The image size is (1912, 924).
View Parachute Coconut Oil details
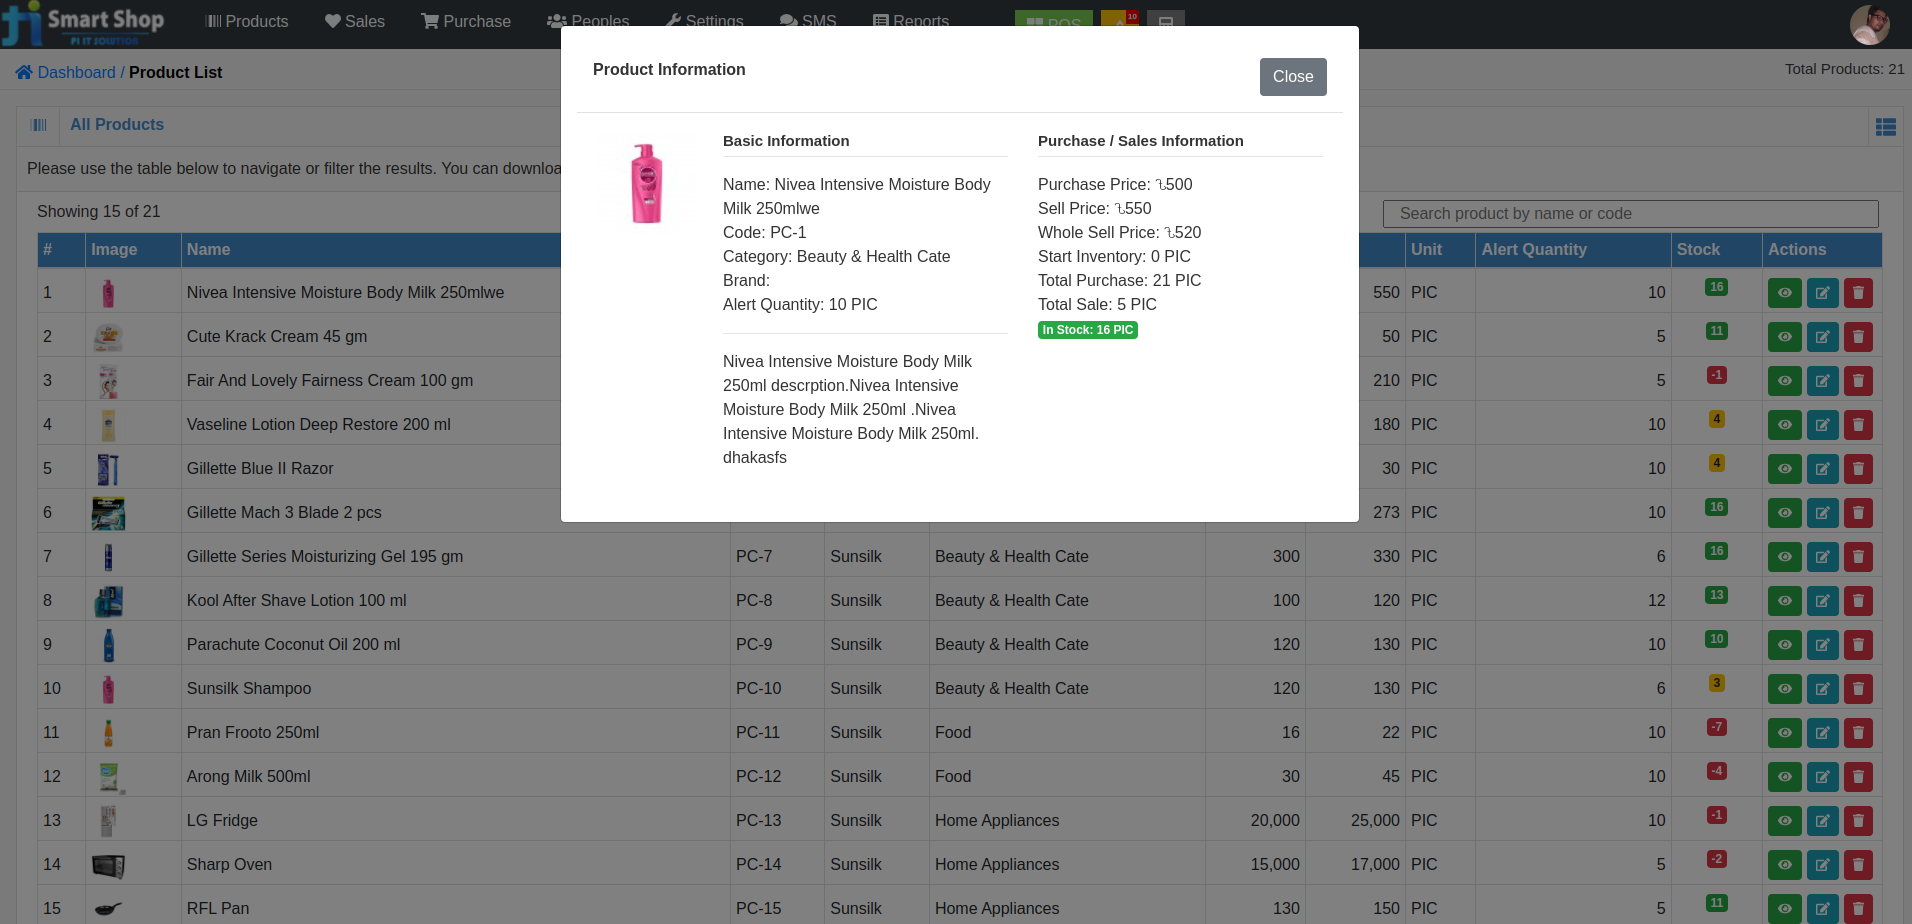(1784, 644)
